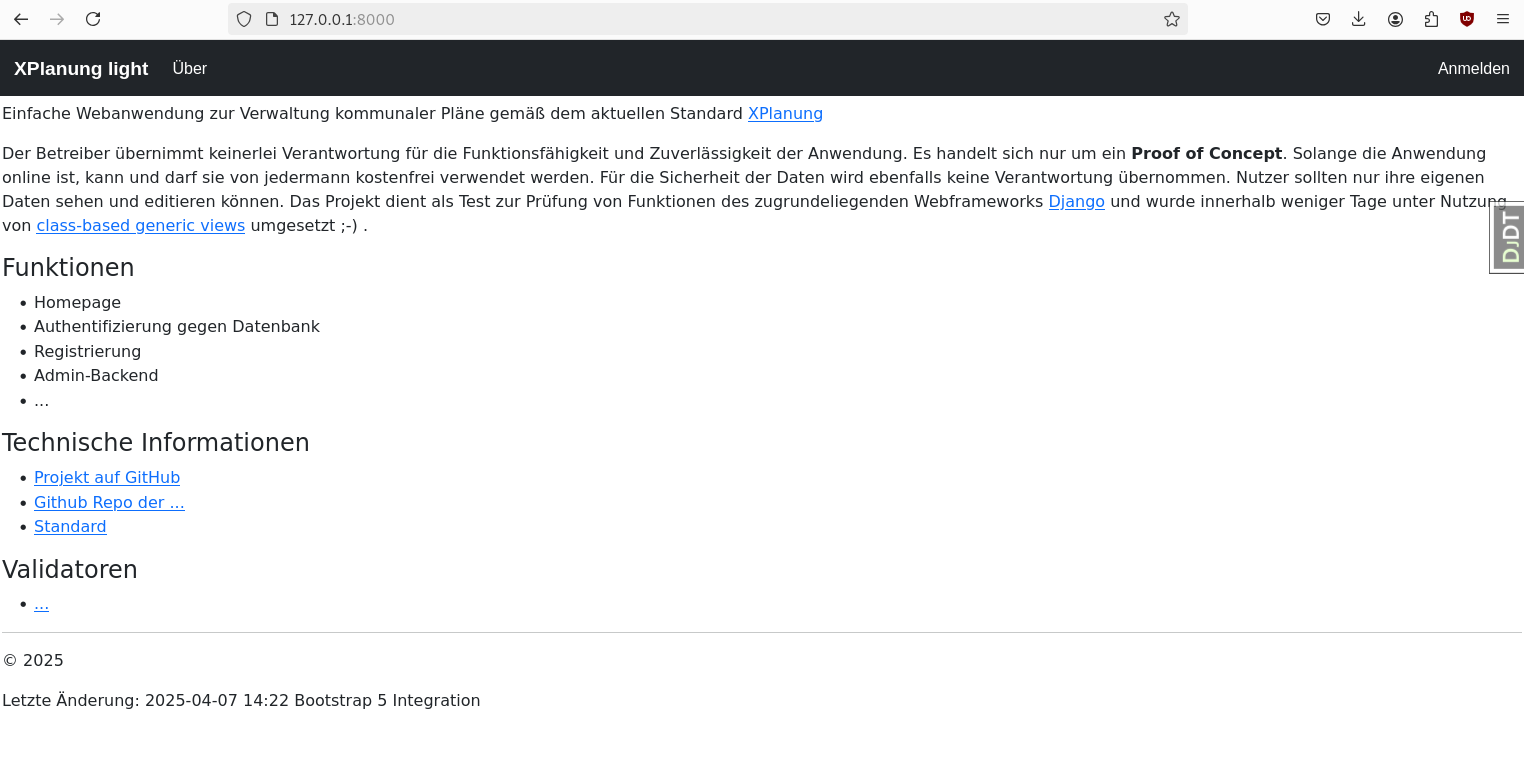1524x777 pixels.
Task: Show the Django Debug Toolbar DjDT handle
Action: [1508, 237]
